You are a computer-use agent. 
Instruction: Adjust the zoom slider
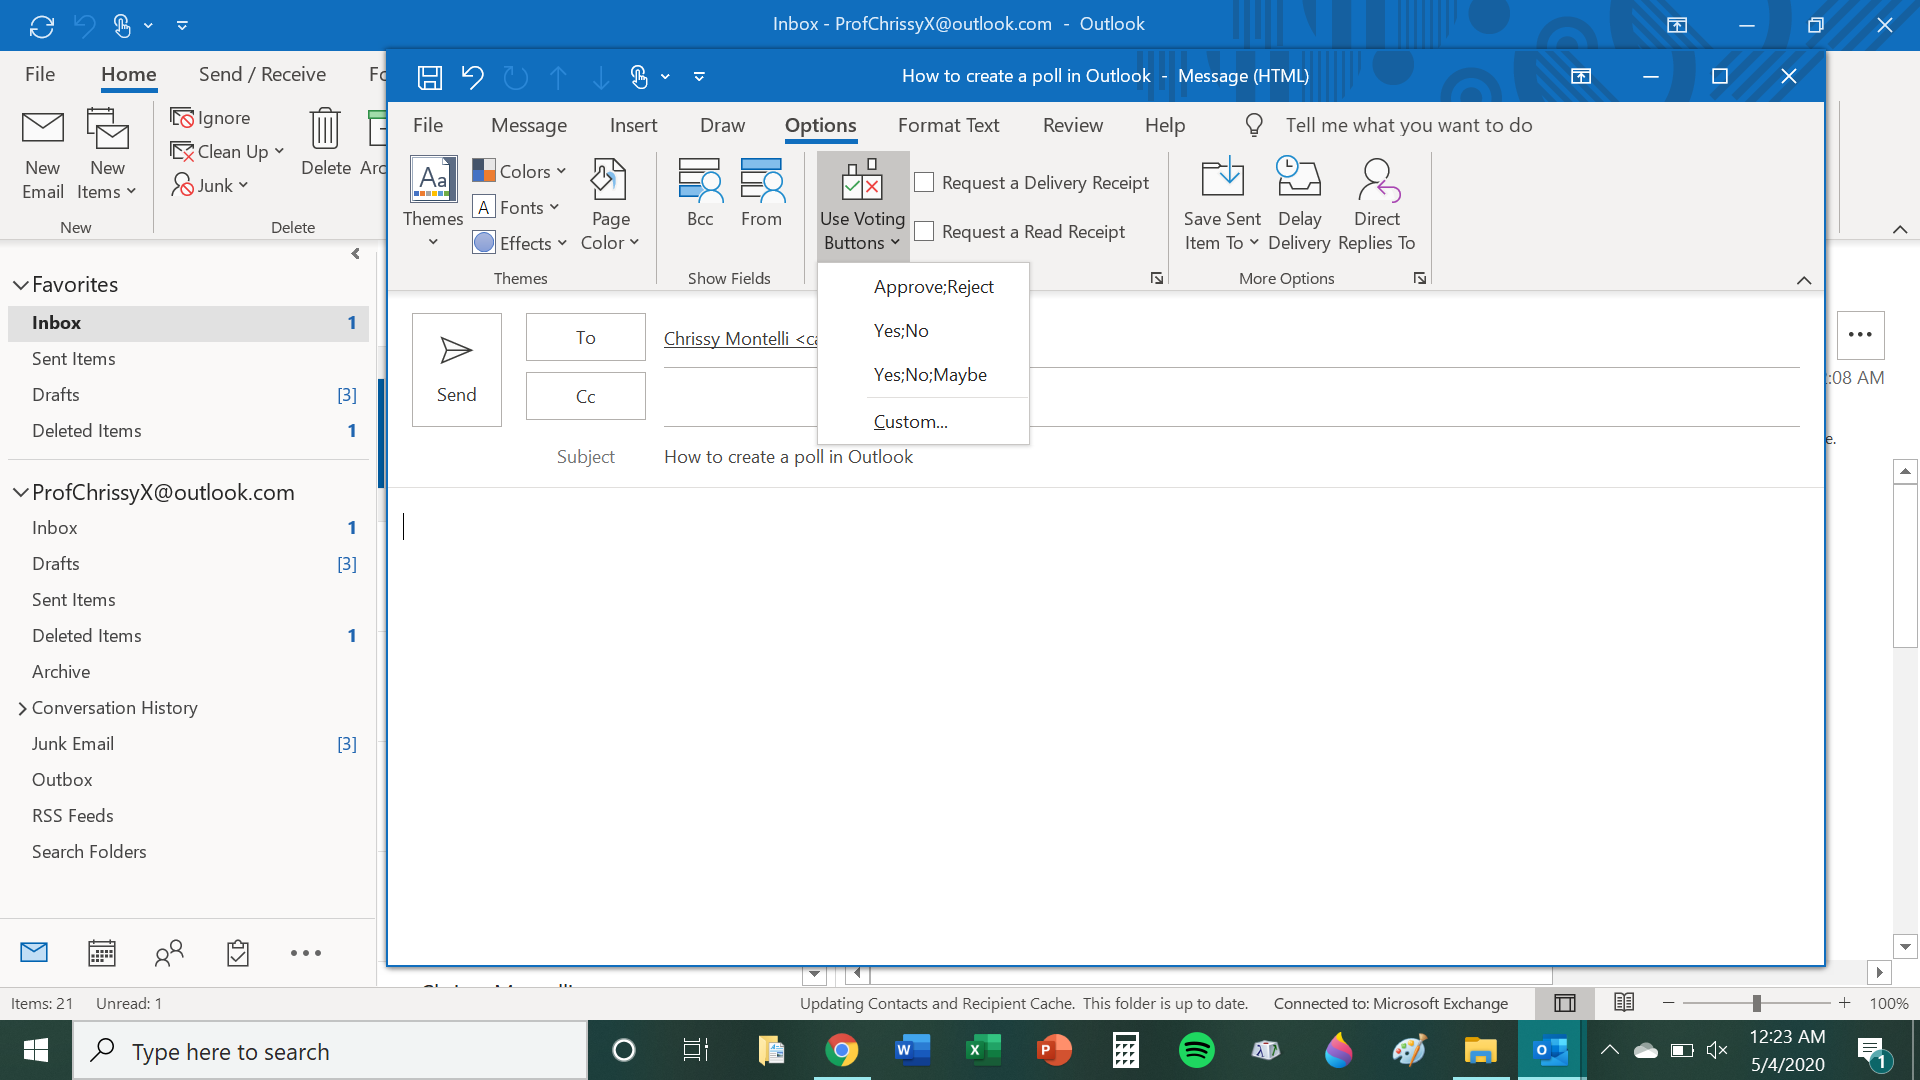[1758, 1003]
